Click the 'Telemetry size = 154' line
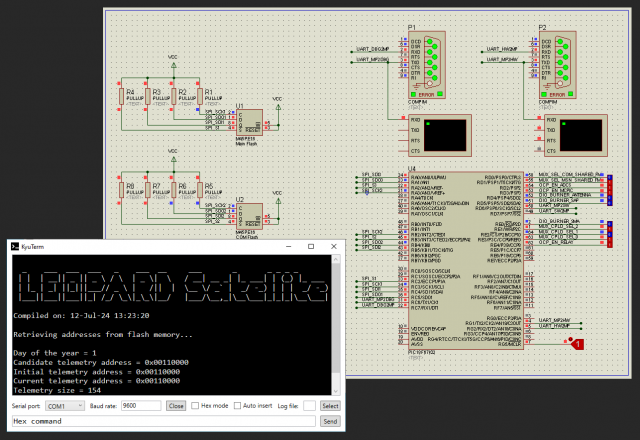 (x=57, y=390)
